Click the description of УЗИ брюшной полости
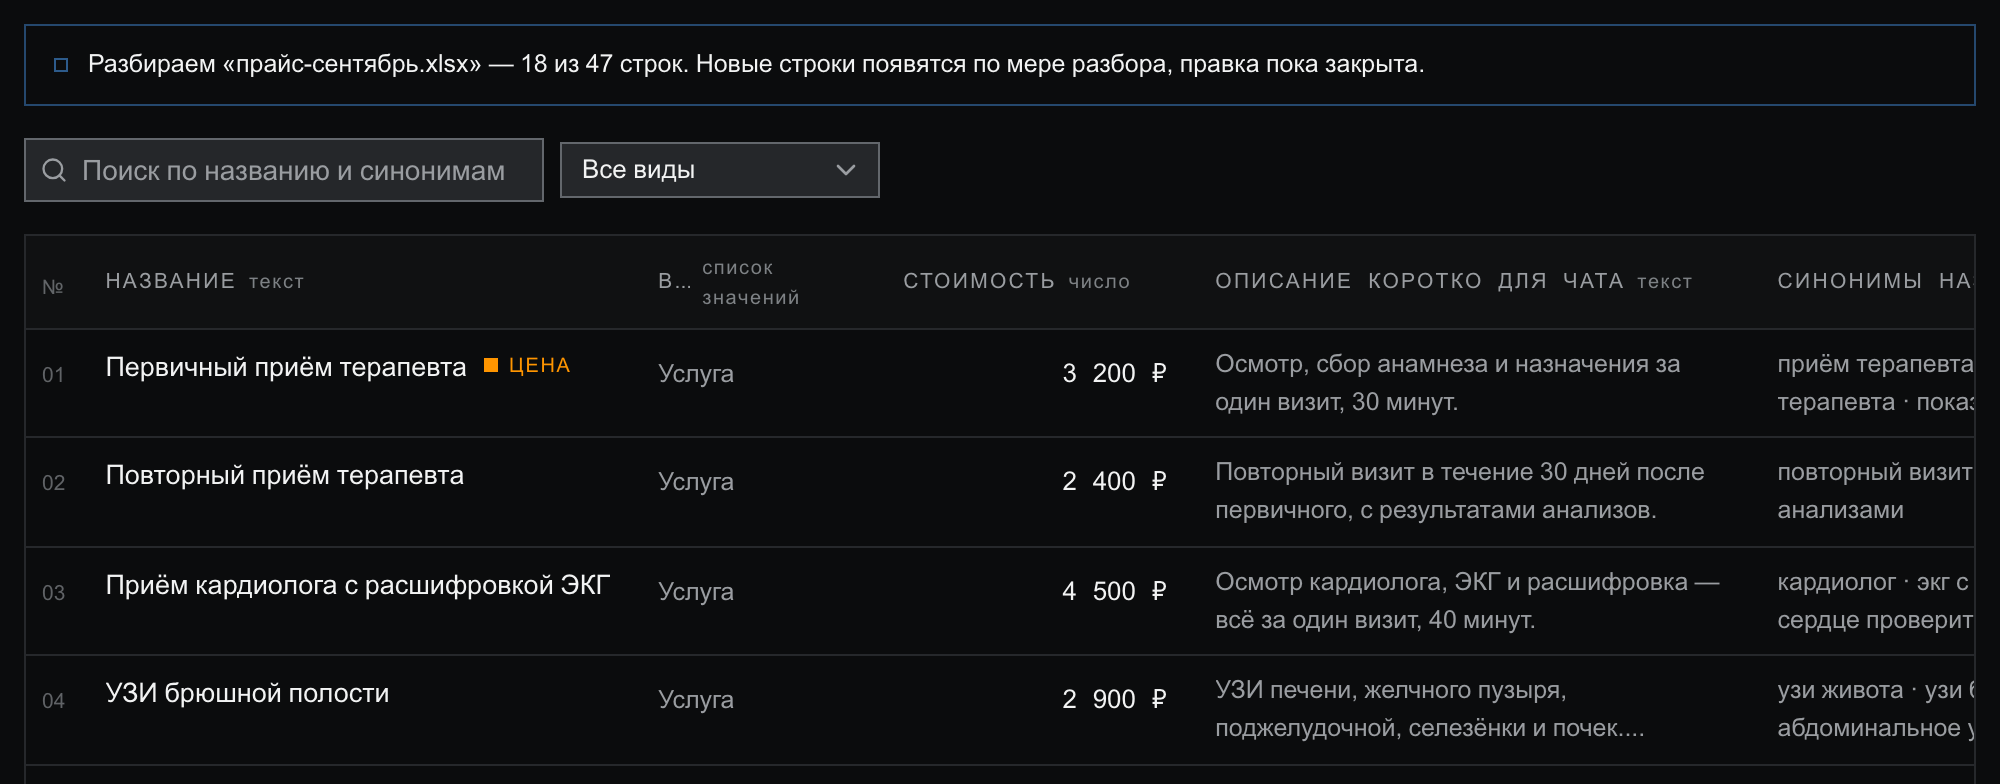2000x784 pixels. coord(1429,709)
